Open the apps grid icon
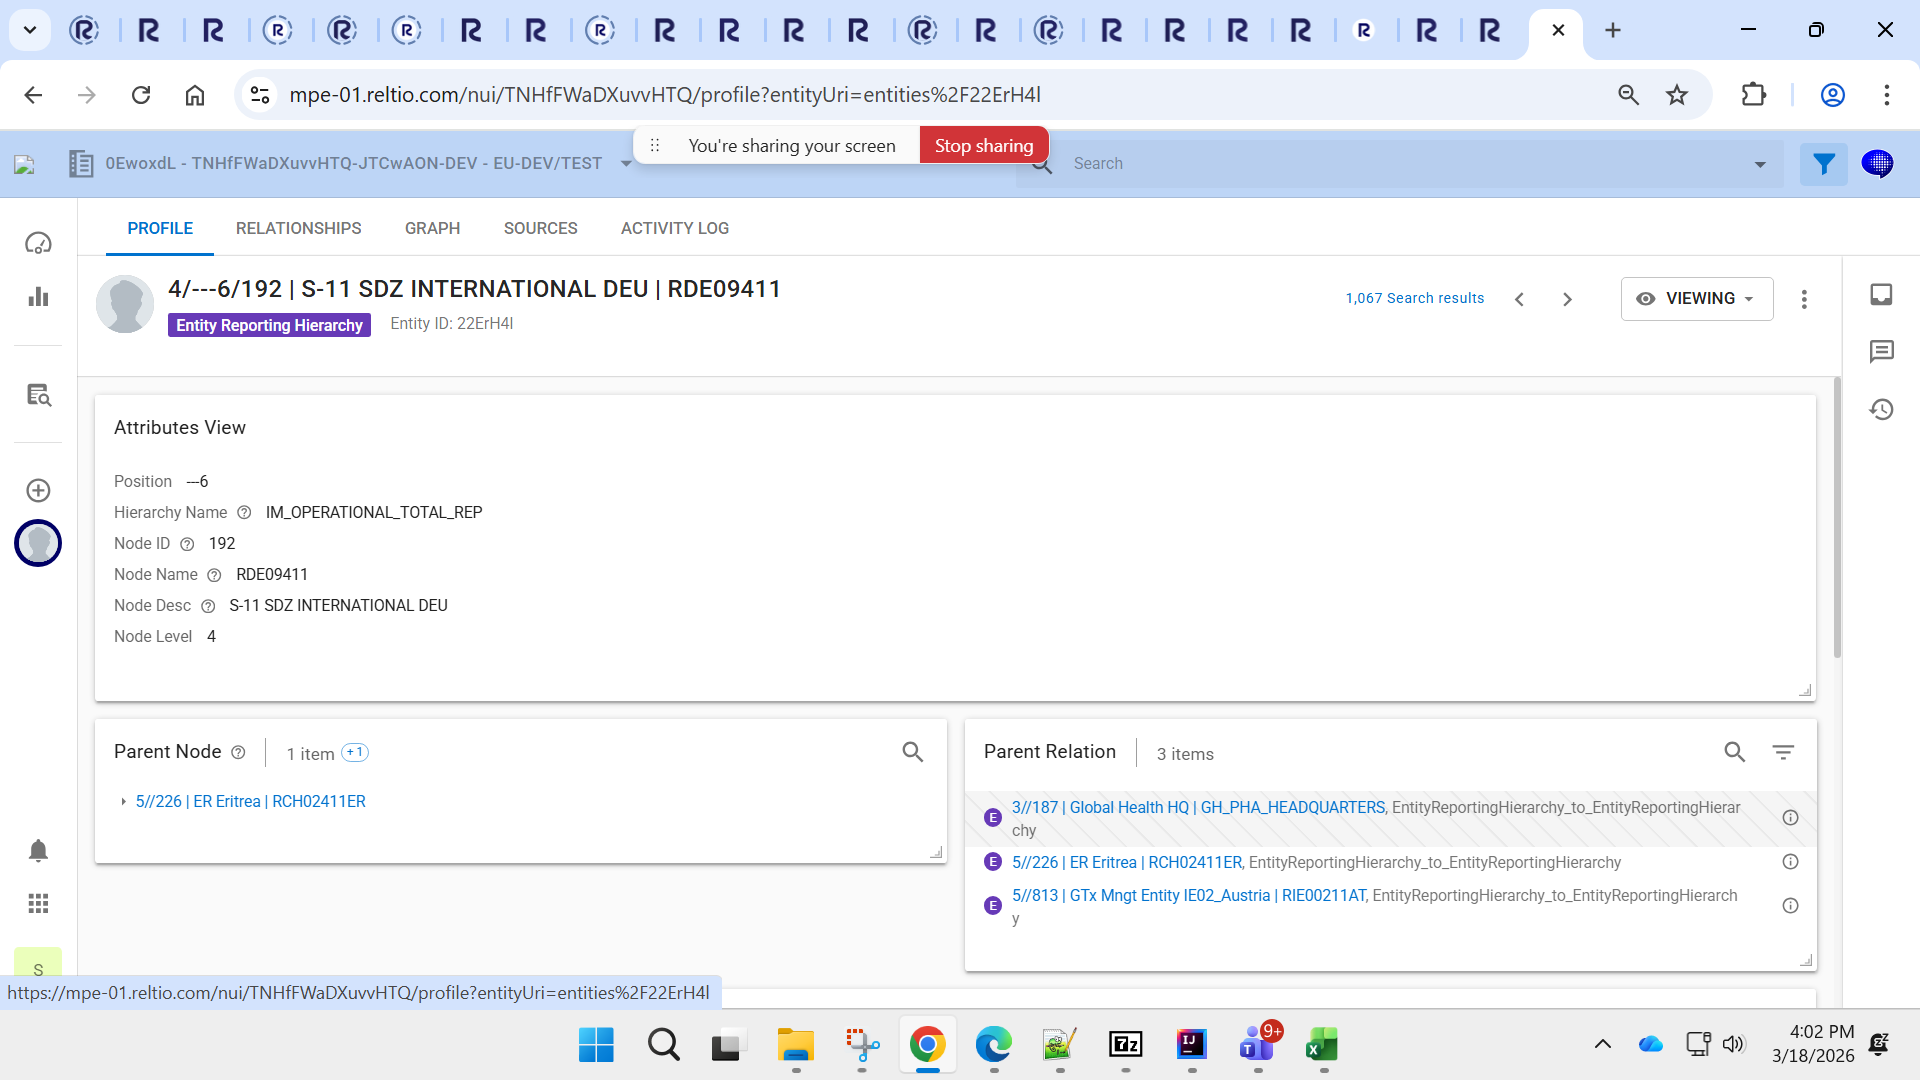This screenshot has width=1920, height=1080. tap(38, 904)
